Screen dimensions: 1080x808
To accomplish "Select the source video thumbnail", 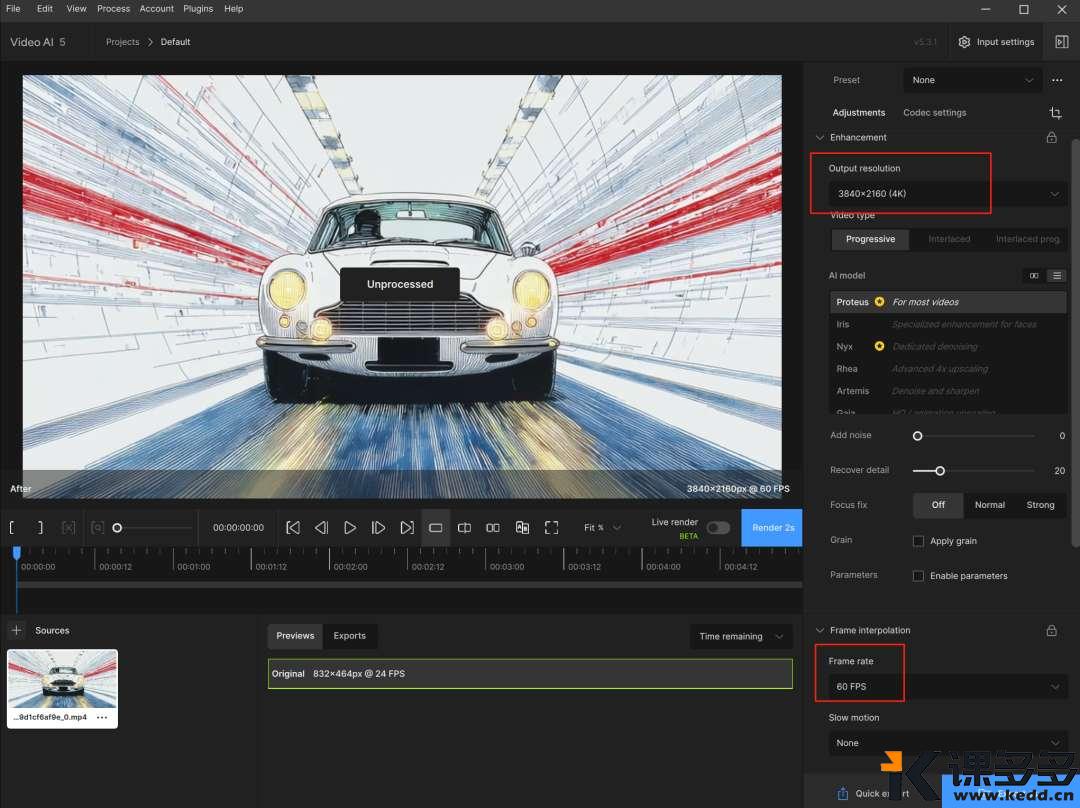I will click(62, 679).
